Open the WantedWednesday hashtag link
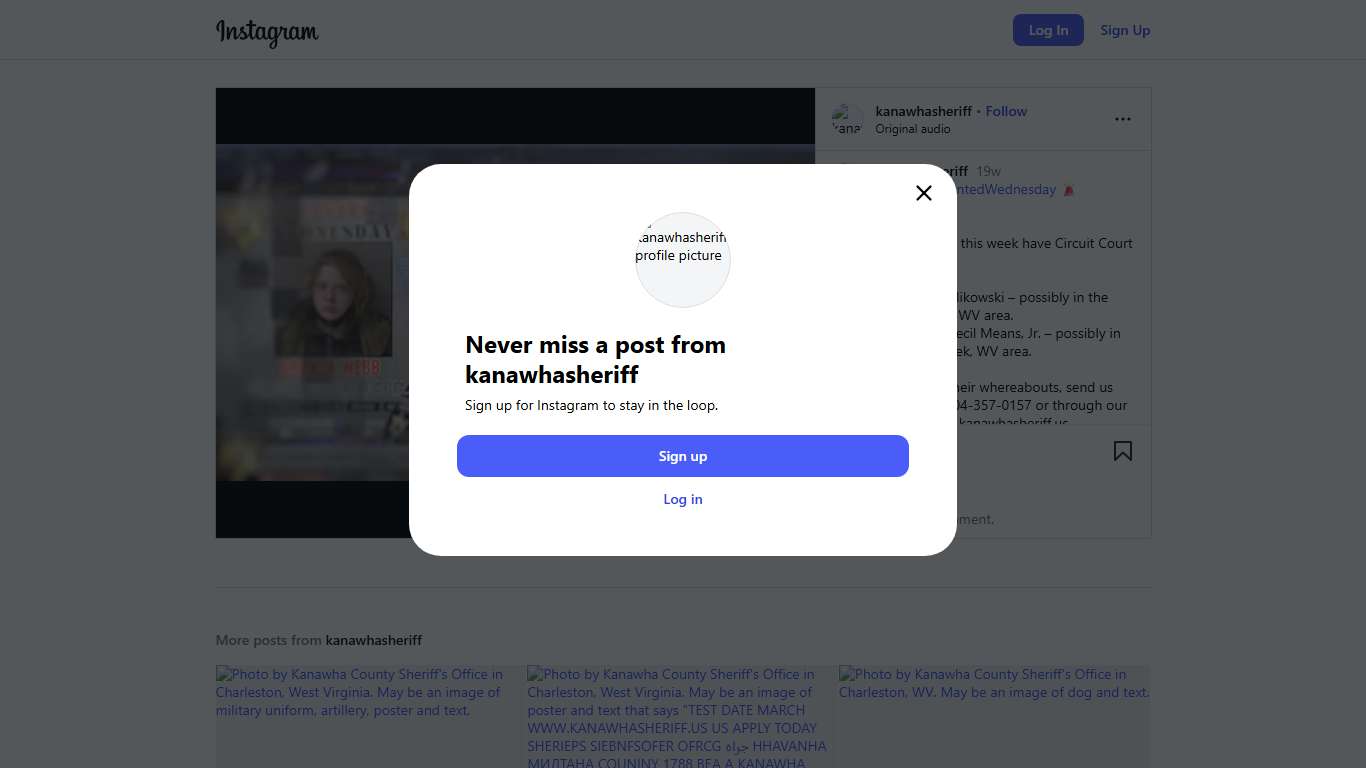The height and width of the screenshot is (768, 1366). (1005, 189)
